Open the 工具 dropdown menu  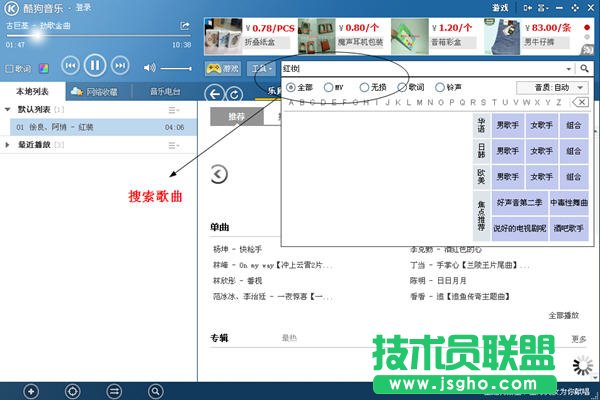[262, 69]
